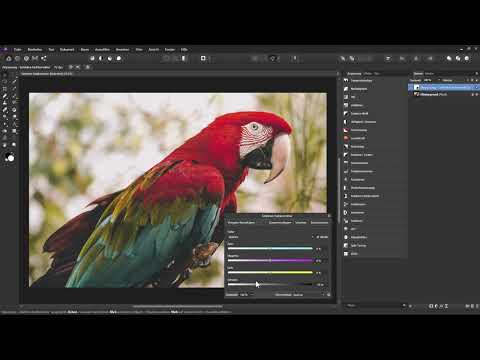This screenshot has height=360, width=480.
Task: Open the Datei menu
Action: click(17, 50)
